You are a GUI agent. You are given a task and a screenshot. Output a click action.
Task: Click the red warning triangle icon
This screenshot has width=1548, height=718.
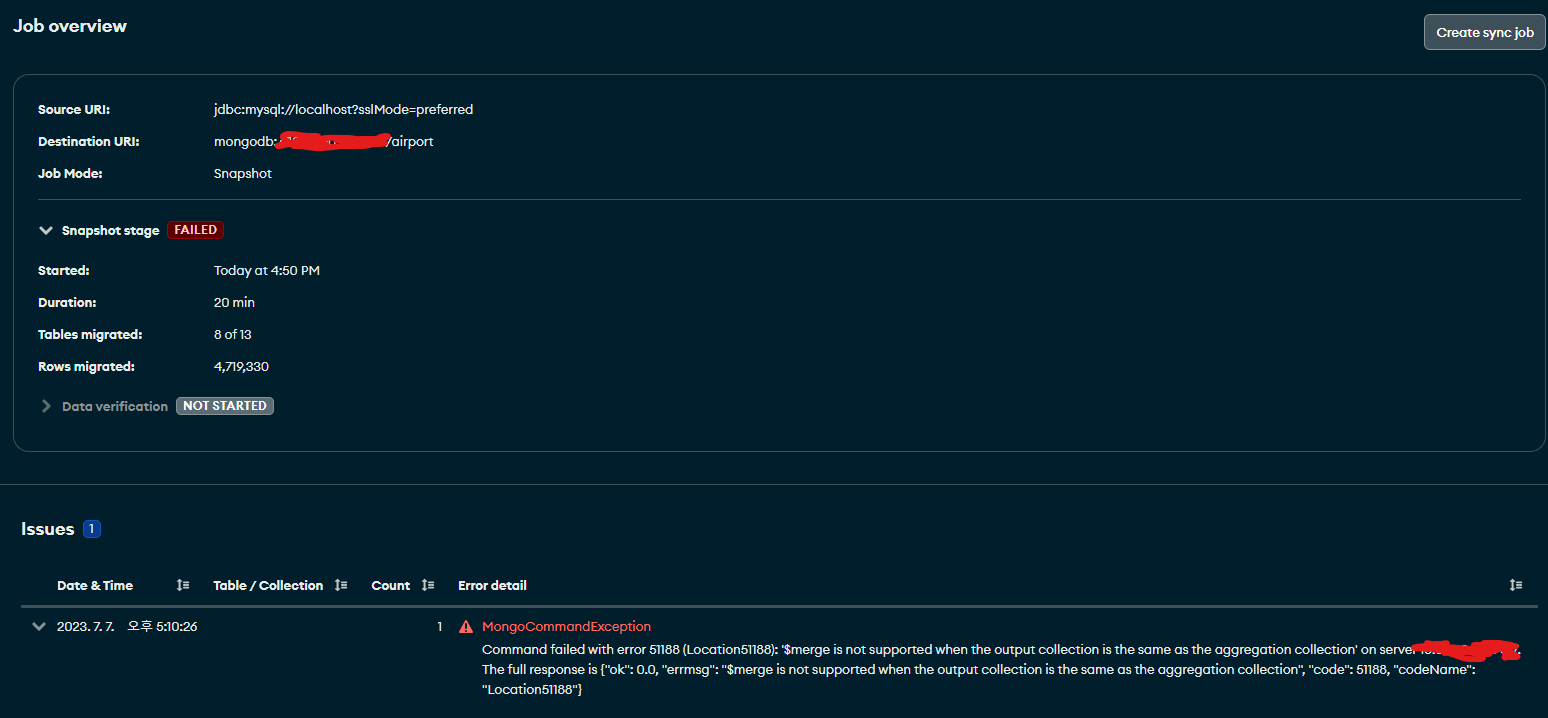pos(466,627)
